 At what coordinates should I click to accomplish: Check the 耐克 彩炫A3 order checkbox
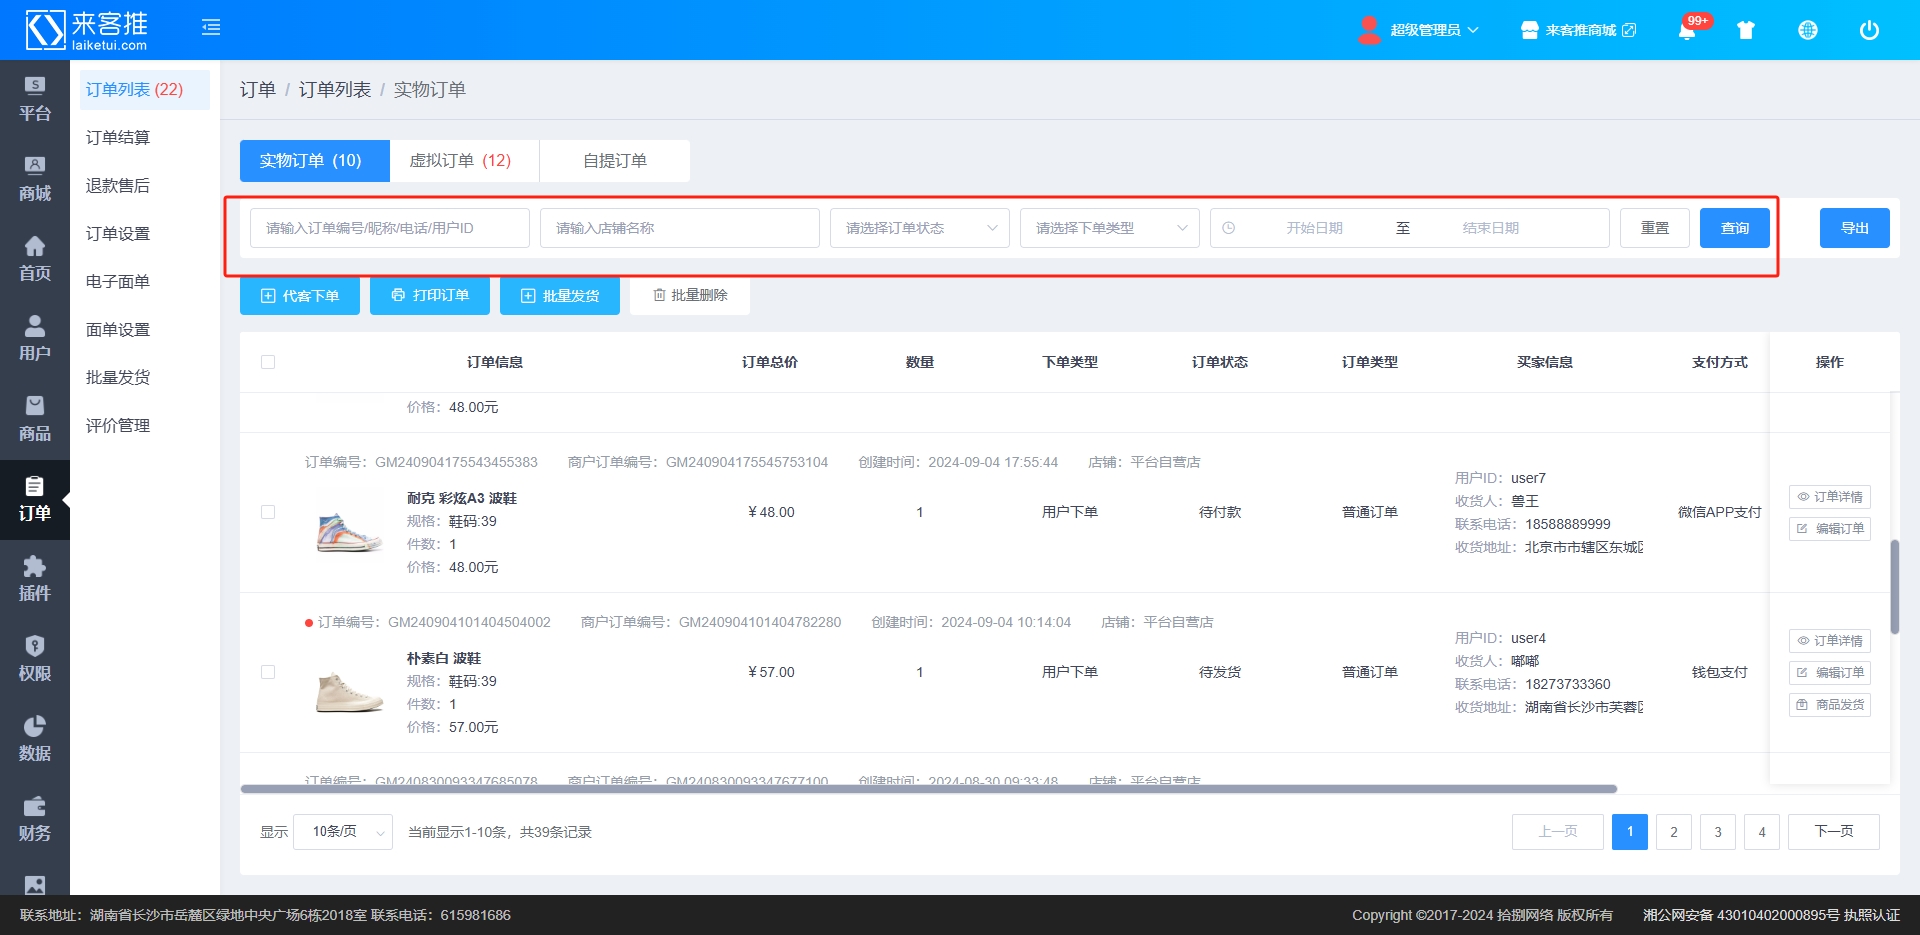click(268, 512)
